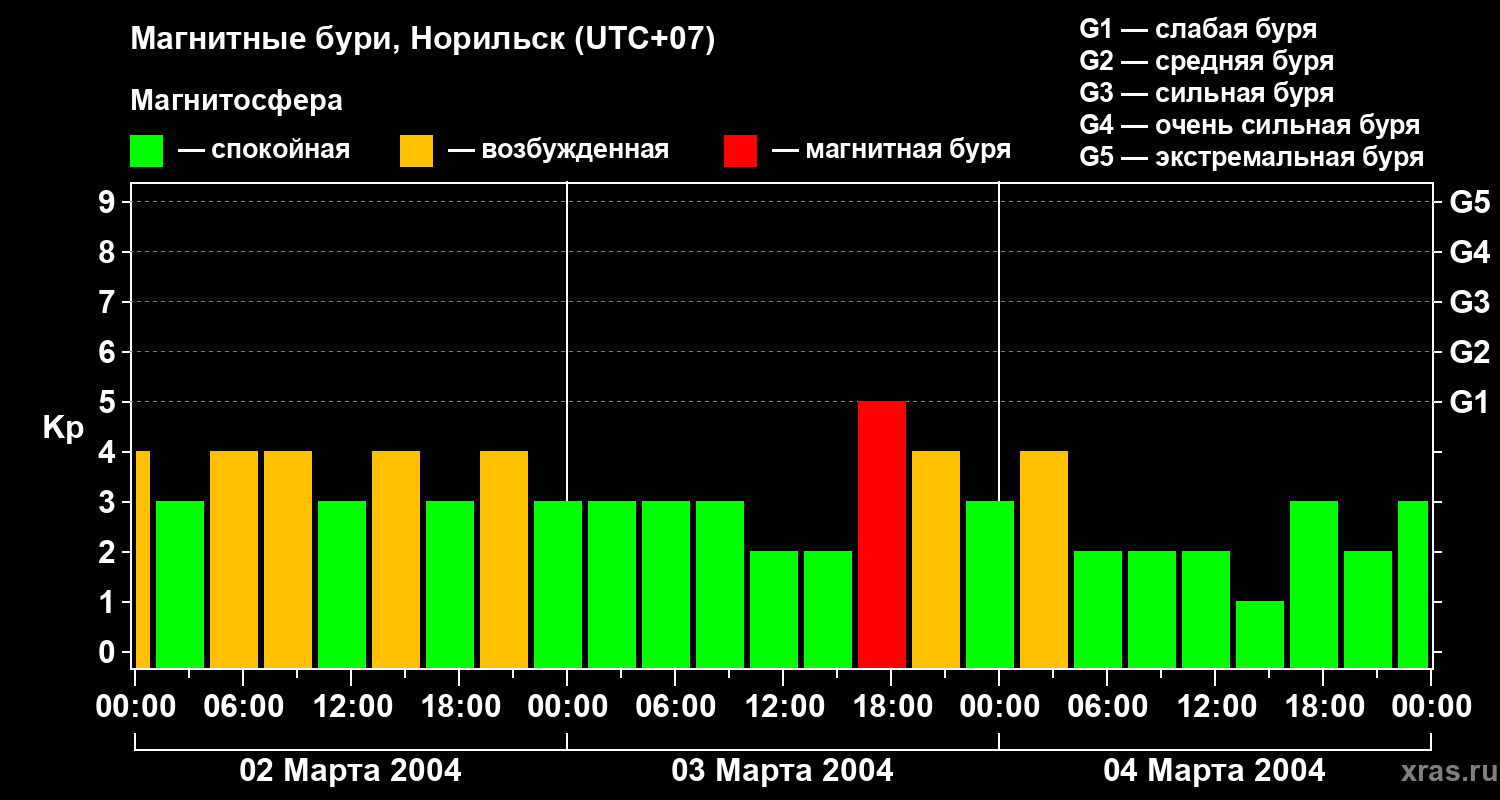
Task: Click the '04 Марта 2004' date label
Action: tap(1214, 770)
